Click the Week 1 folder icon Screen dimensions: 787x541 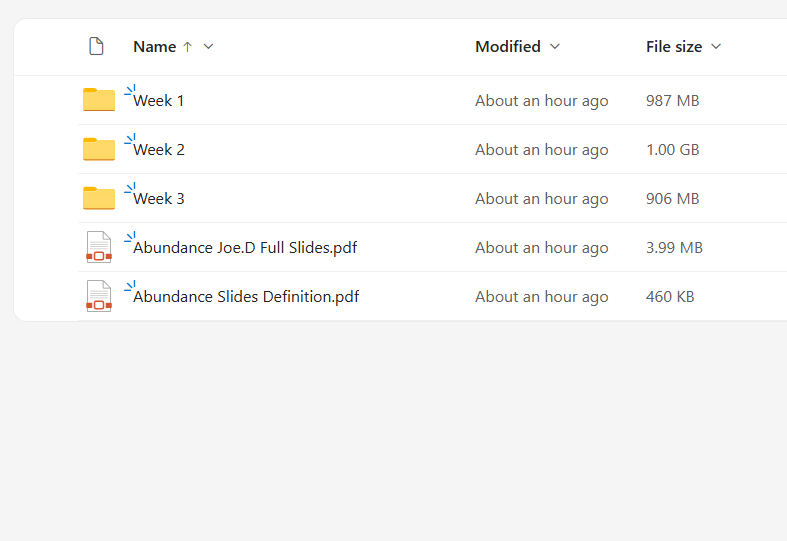pos(99,100)
